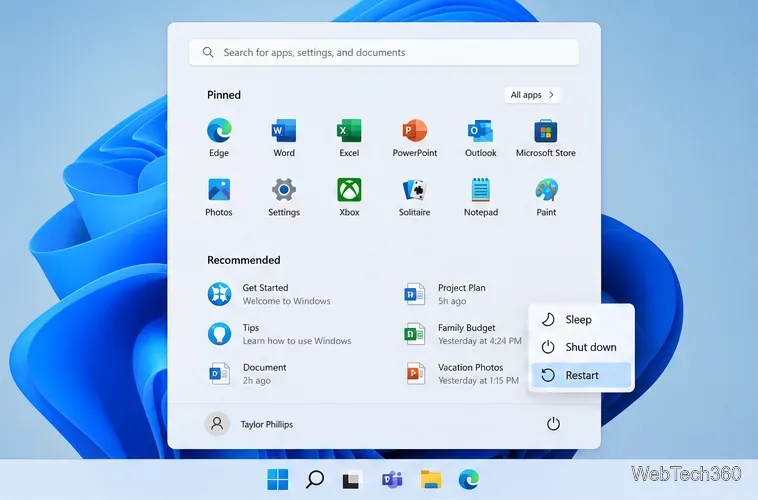Image resolution: width=758 pixels, height=500 pixels.
Task: Click the '2h ago' timestamp
Action: 257,381
